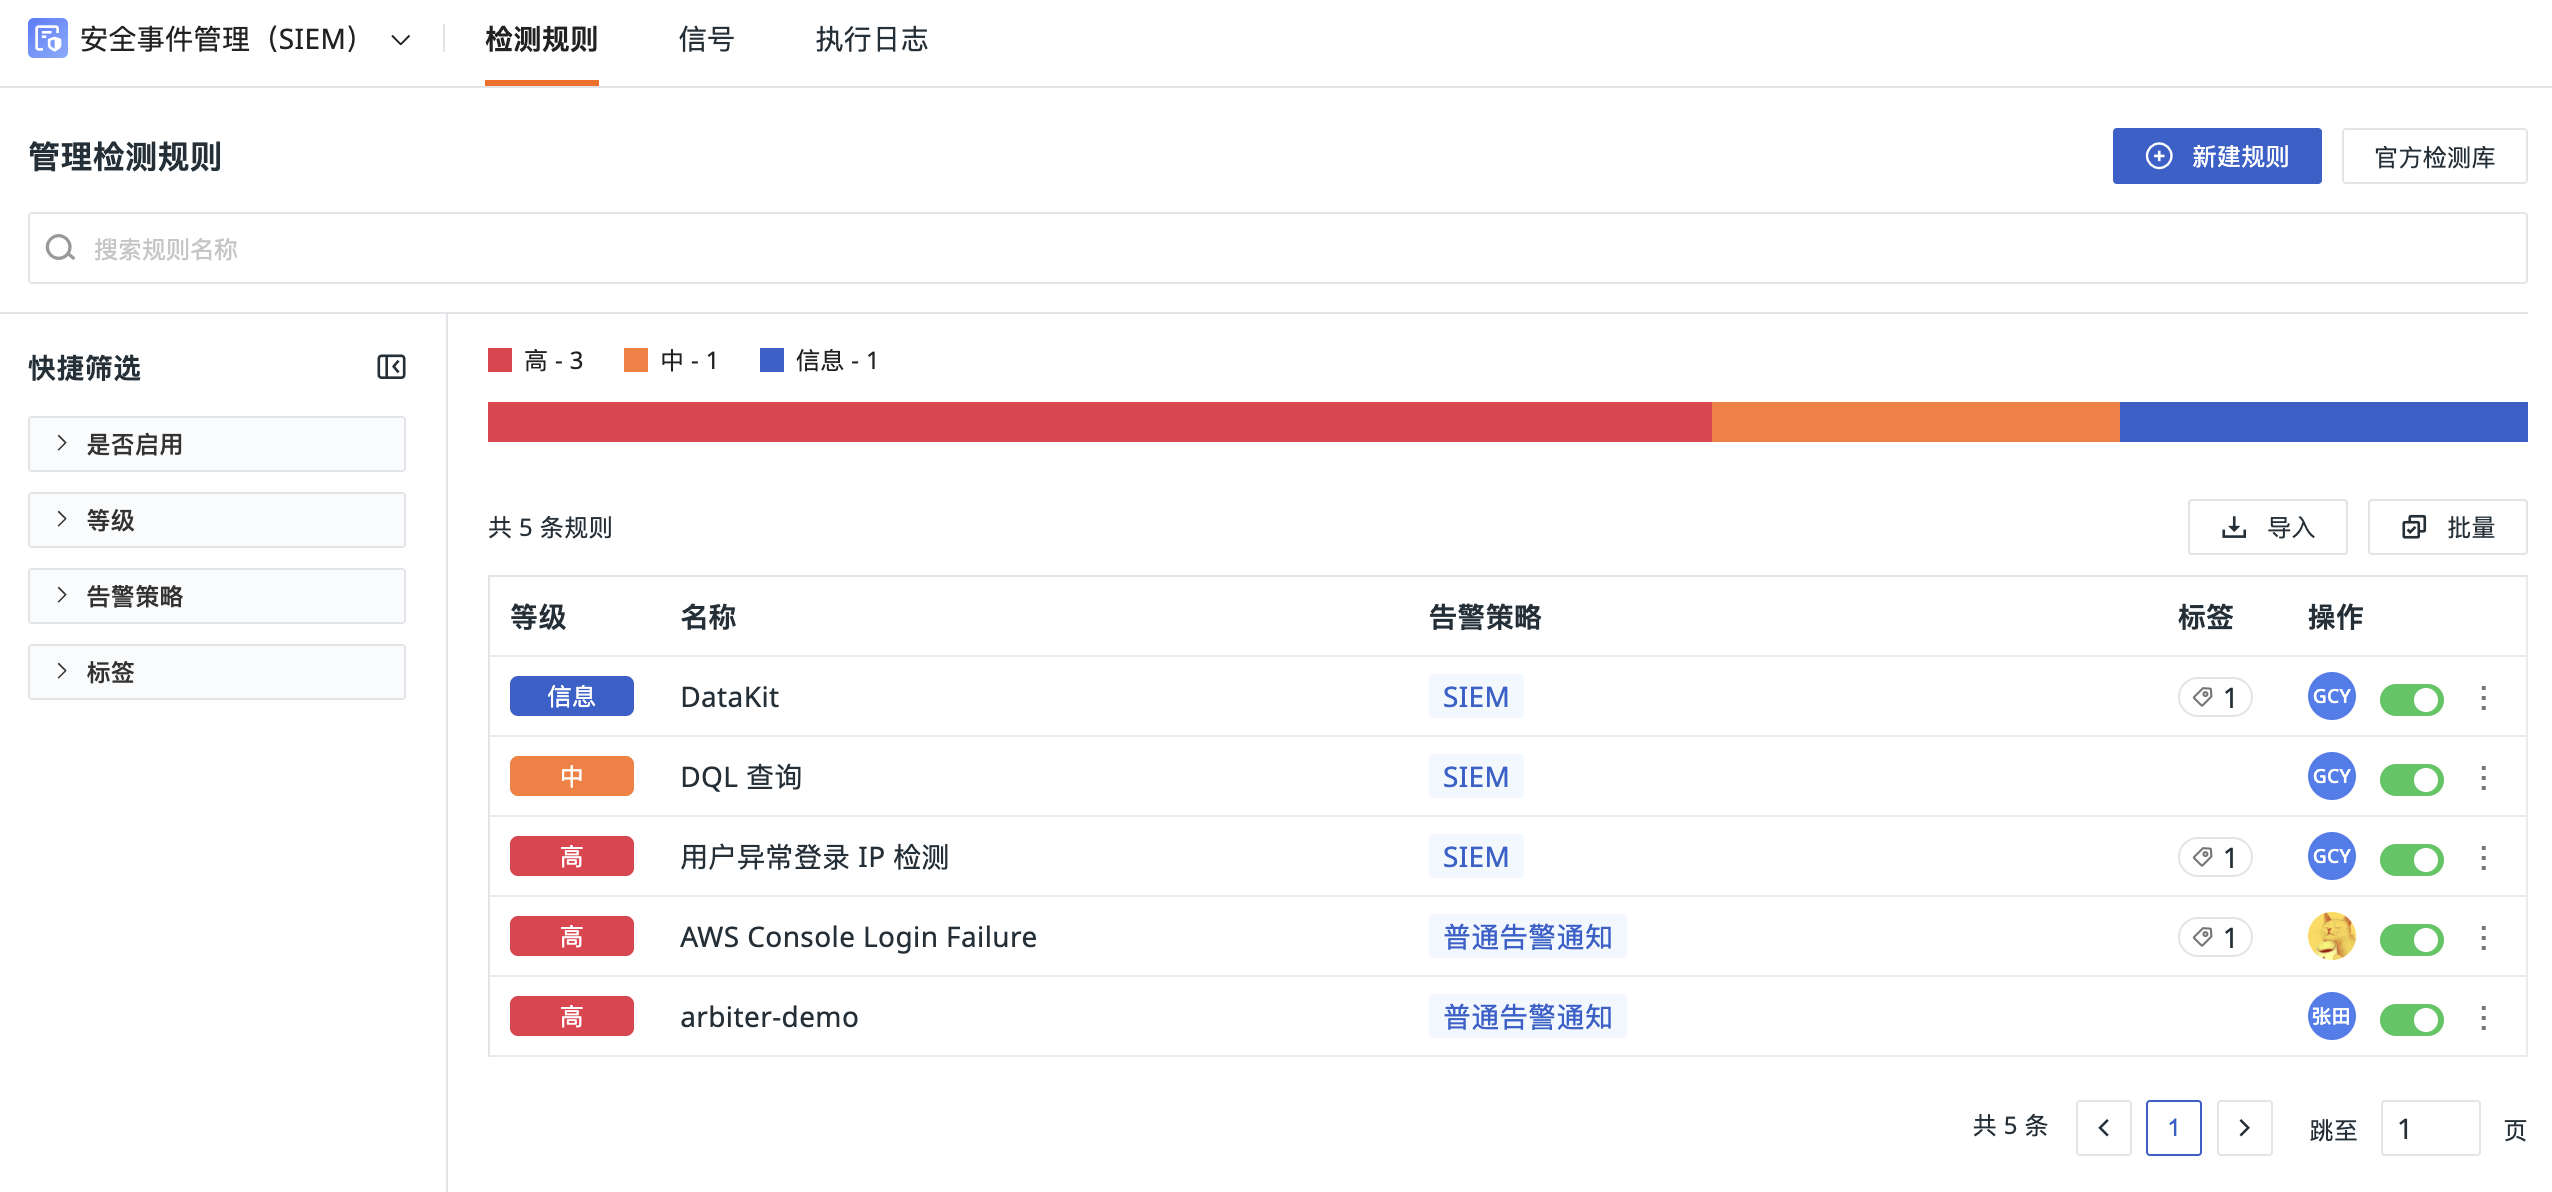
Task: Click the 导入 import button
Action: pyautogui.click(x=2267, y=527)
